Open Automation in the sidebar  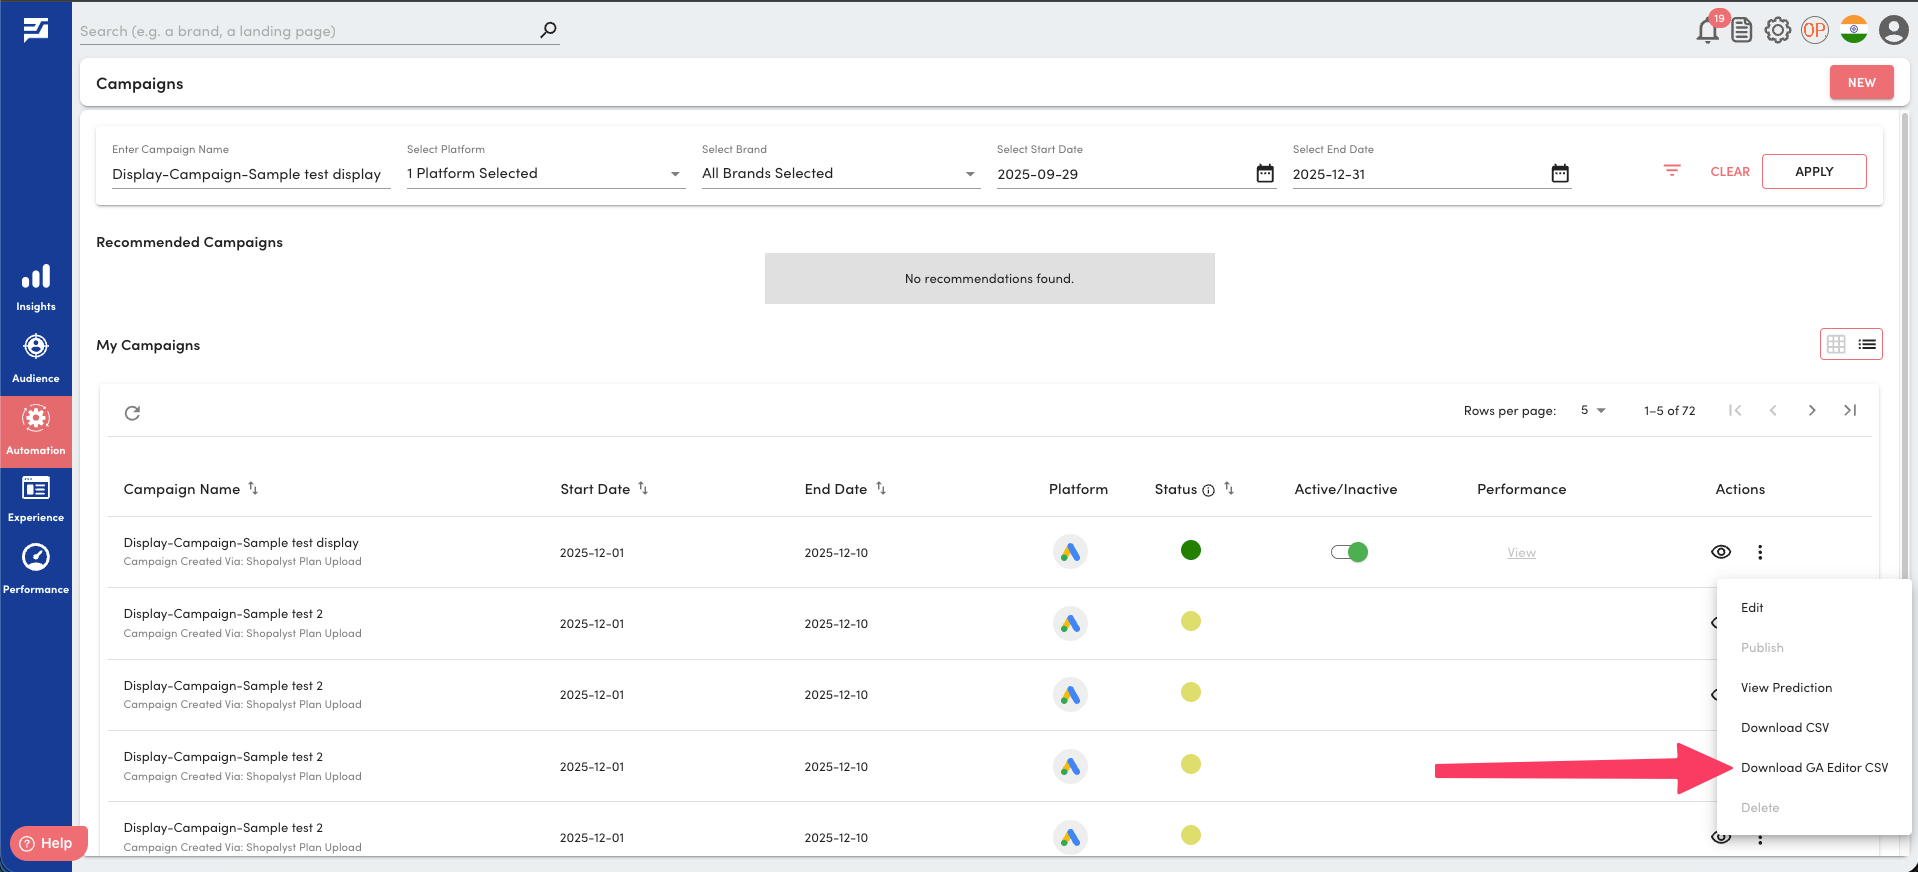coord(36,430)
